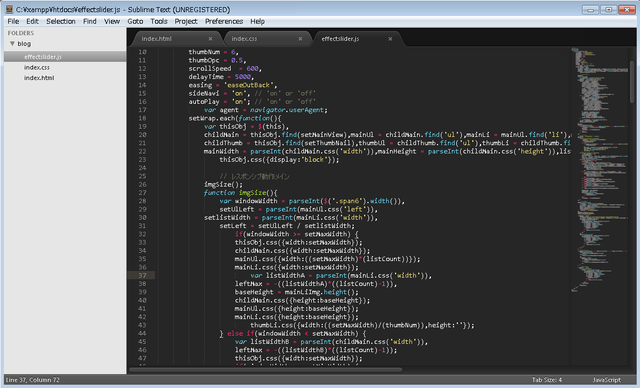Close the index.css tab
640x388 pixels.
(300, 39)
